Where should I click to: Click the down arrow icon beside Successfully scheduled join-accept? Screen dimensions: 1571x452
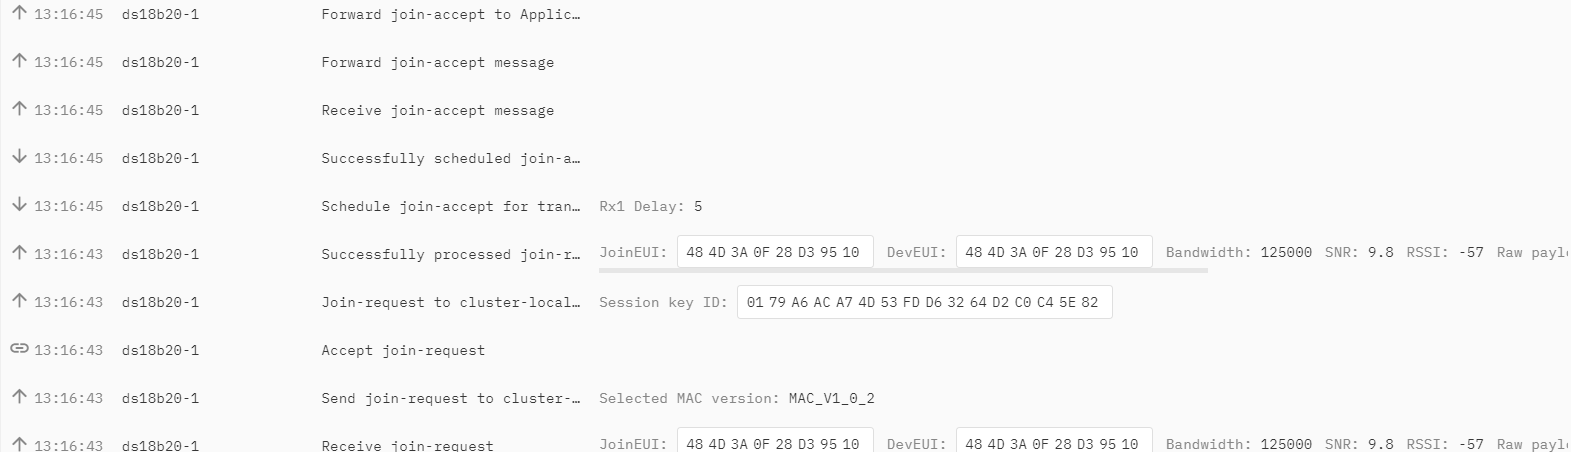point(19,157)
